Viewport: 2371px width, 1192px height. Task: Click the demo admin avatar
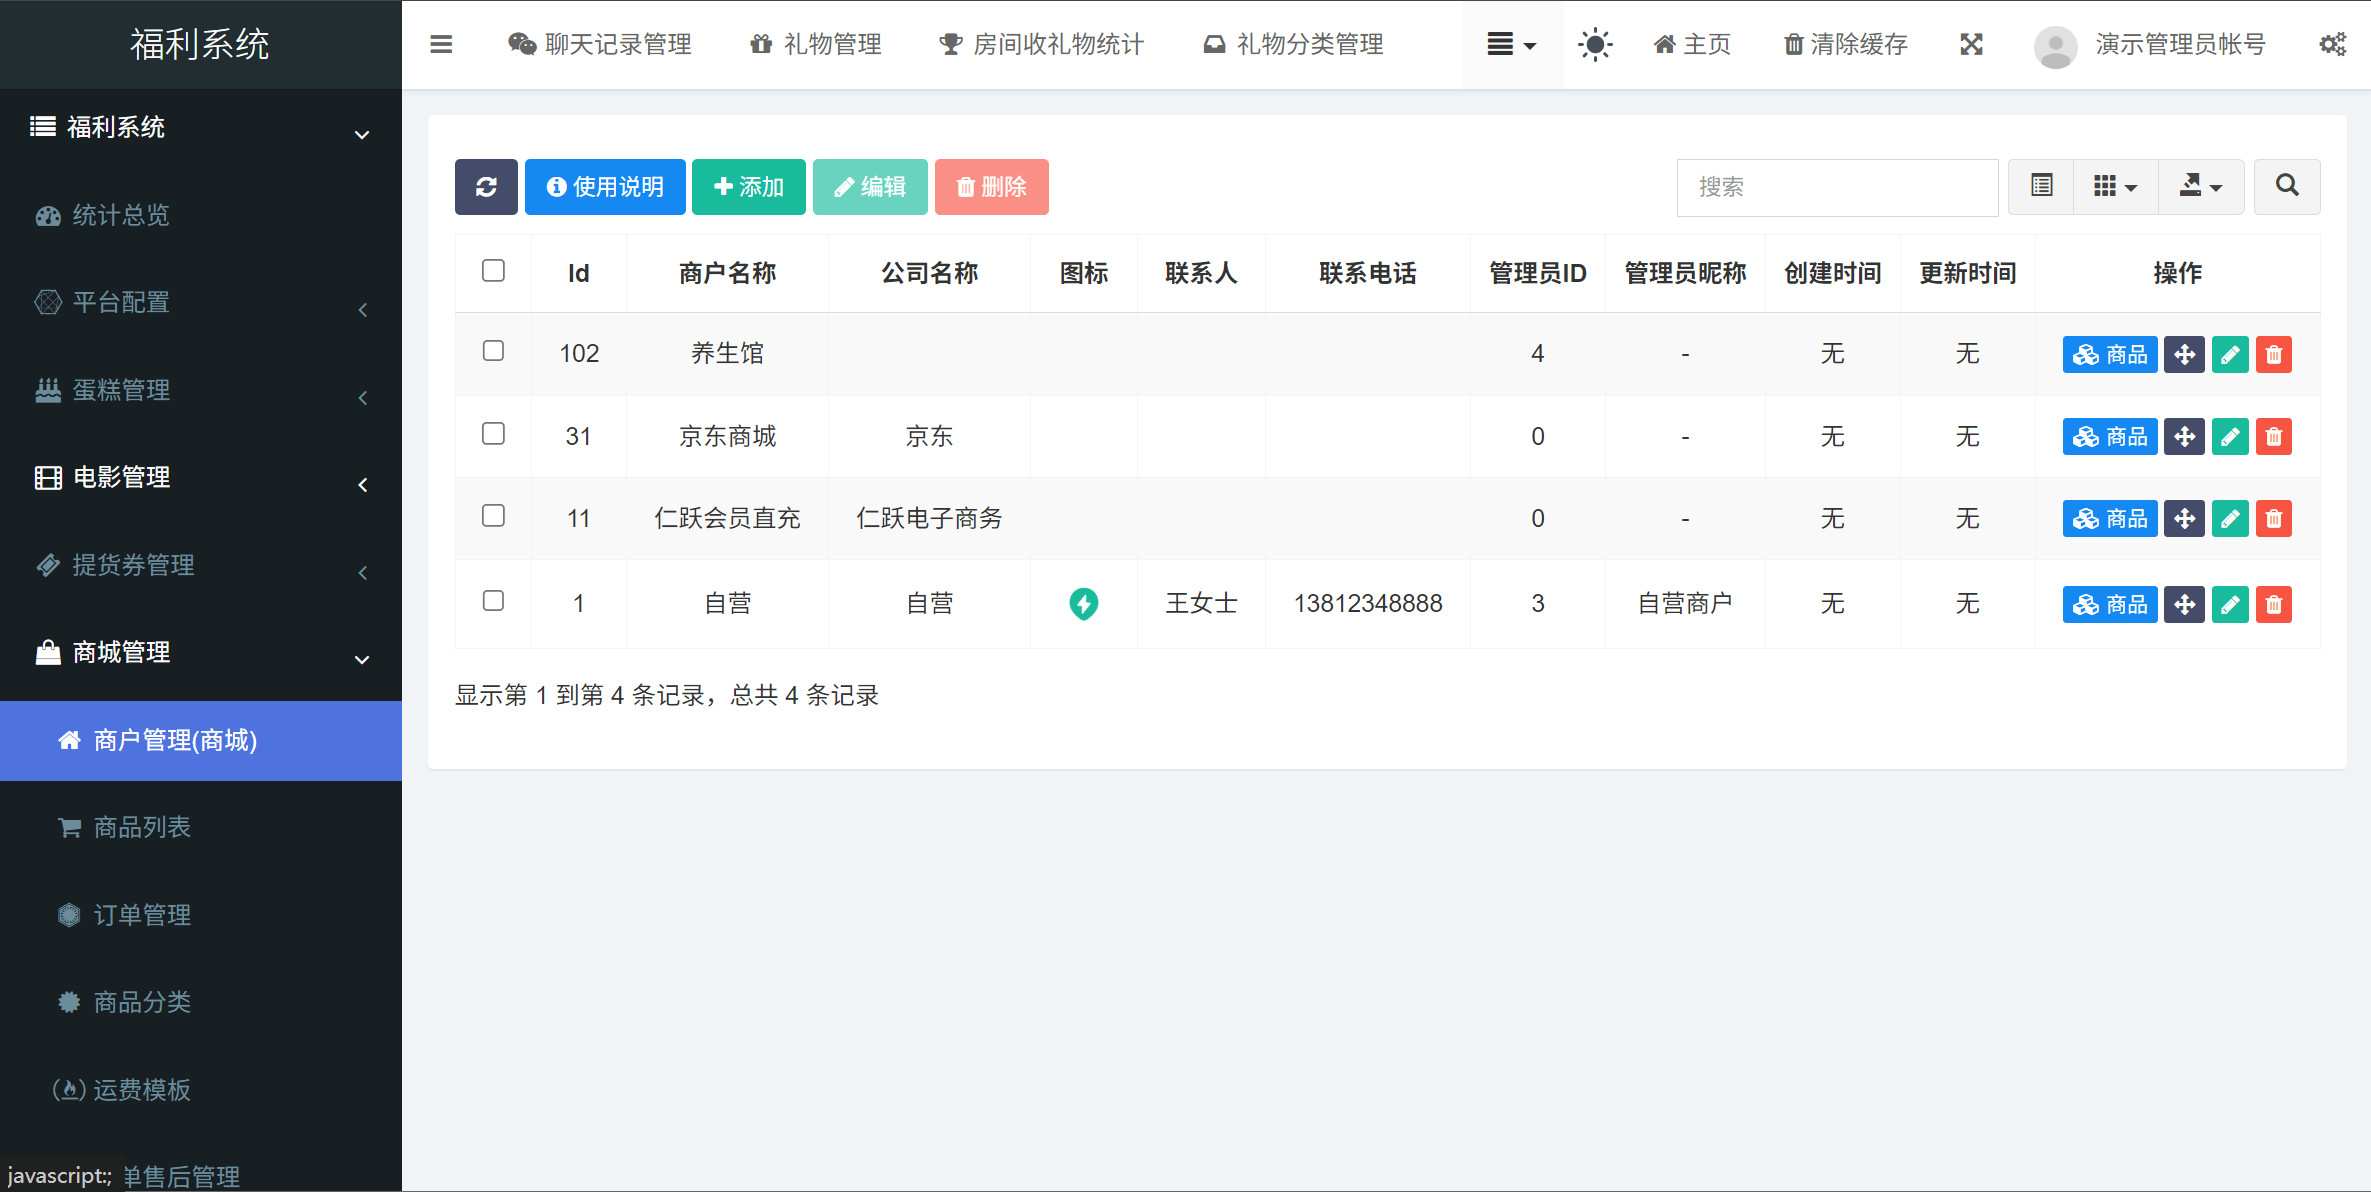[2055, 45]
